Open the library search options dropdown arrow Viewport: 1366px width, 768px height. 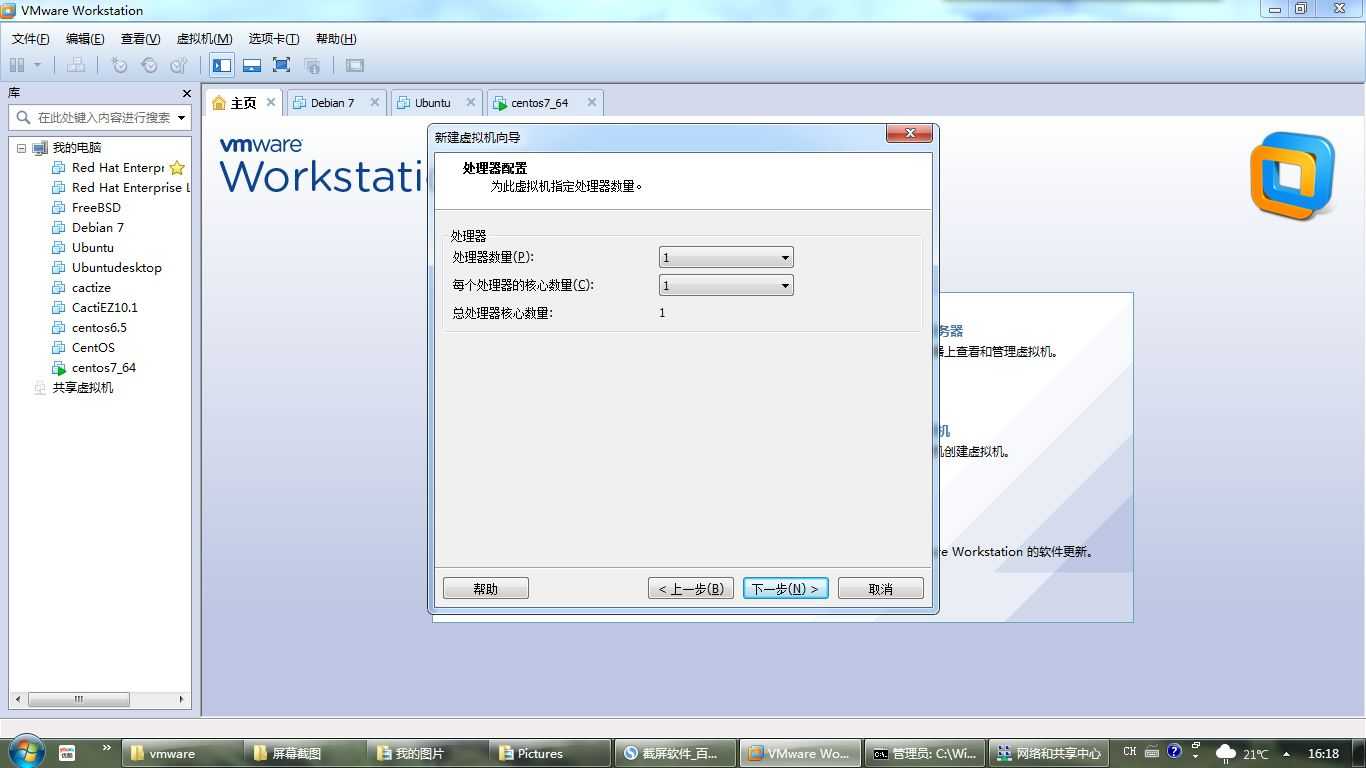click(182, 117)
